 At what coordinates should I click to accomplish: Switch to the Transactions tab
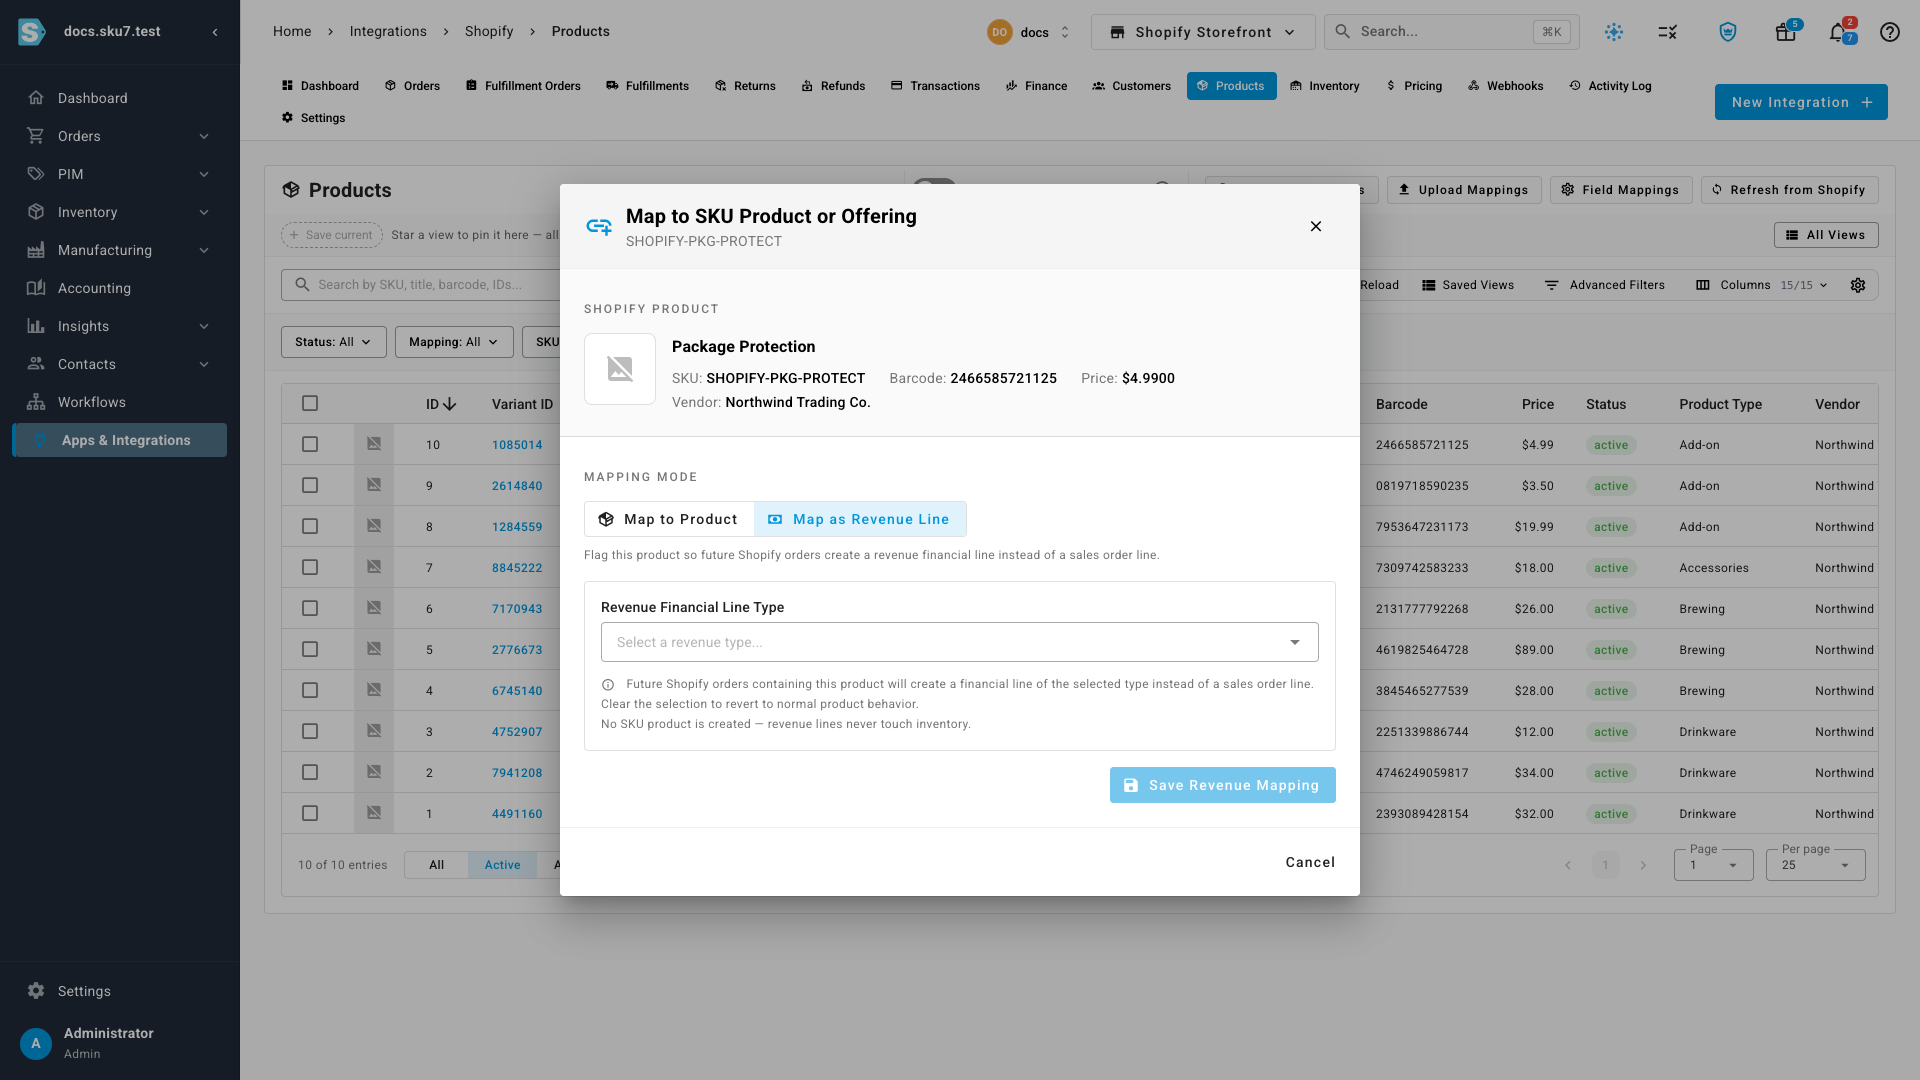tap(935, 86)
